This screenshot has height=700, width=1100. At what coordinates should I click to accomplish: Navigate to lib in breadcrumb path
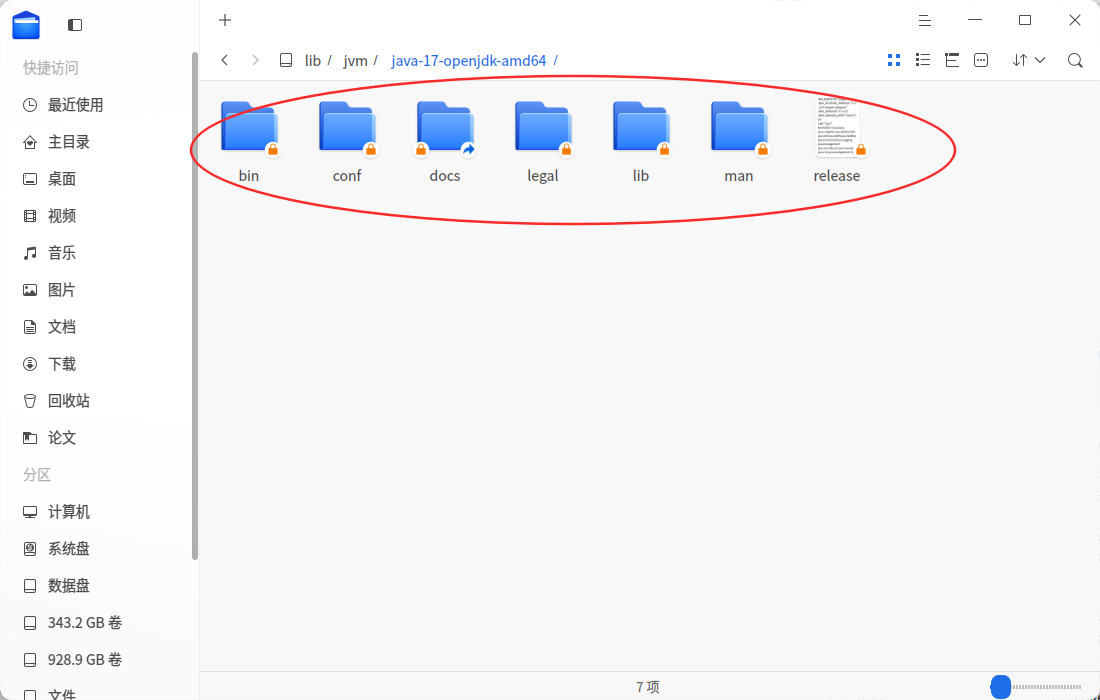[312, 61]
